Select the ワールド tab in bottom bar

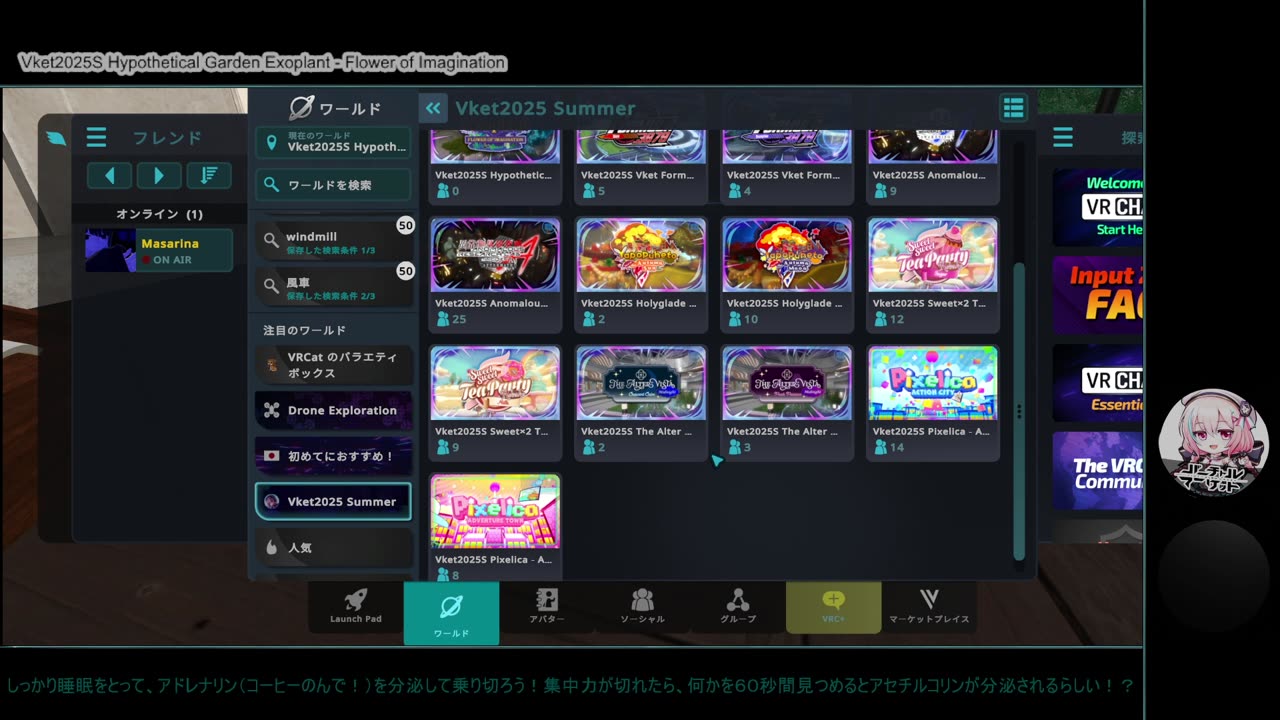[451, 612]
